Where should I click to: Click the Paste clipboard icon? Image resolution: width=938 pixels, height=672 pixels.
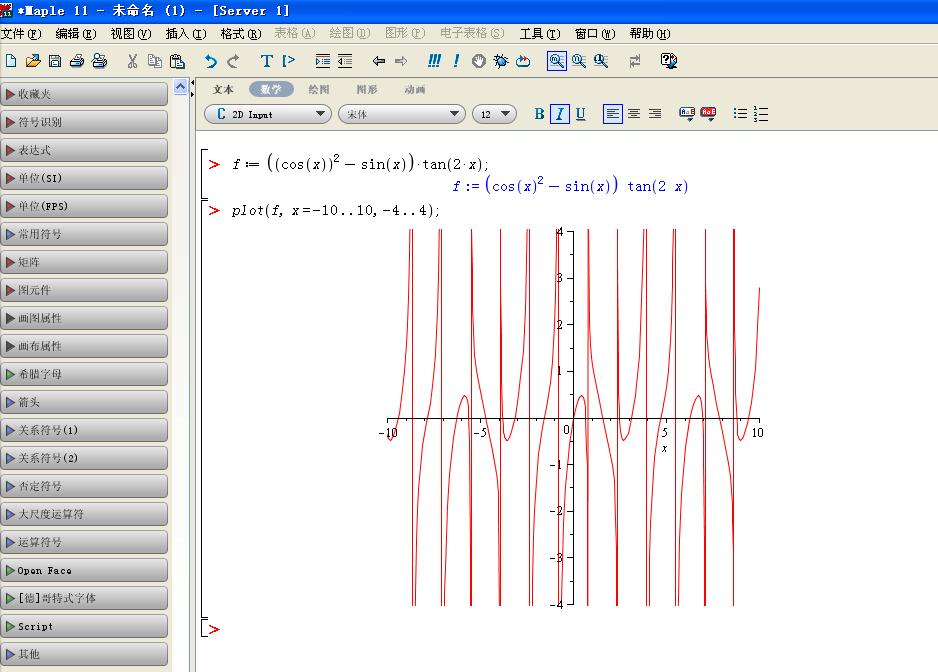177,60
